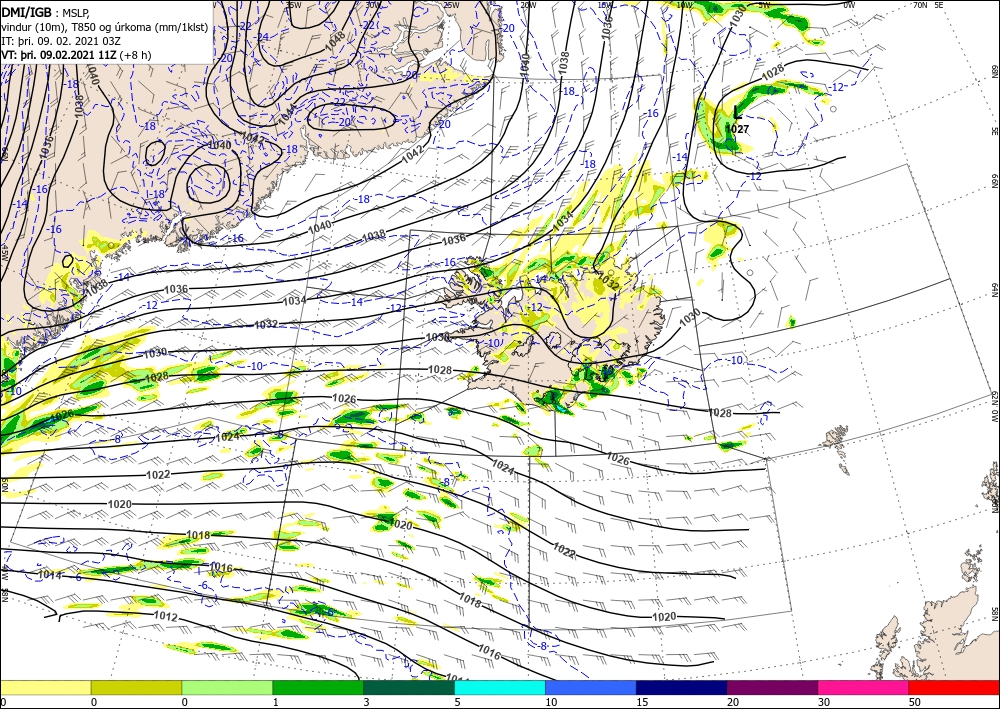Select the dark green legend swatch
The height and width of the screenshot is (709, 1000).
pos(409,687)
